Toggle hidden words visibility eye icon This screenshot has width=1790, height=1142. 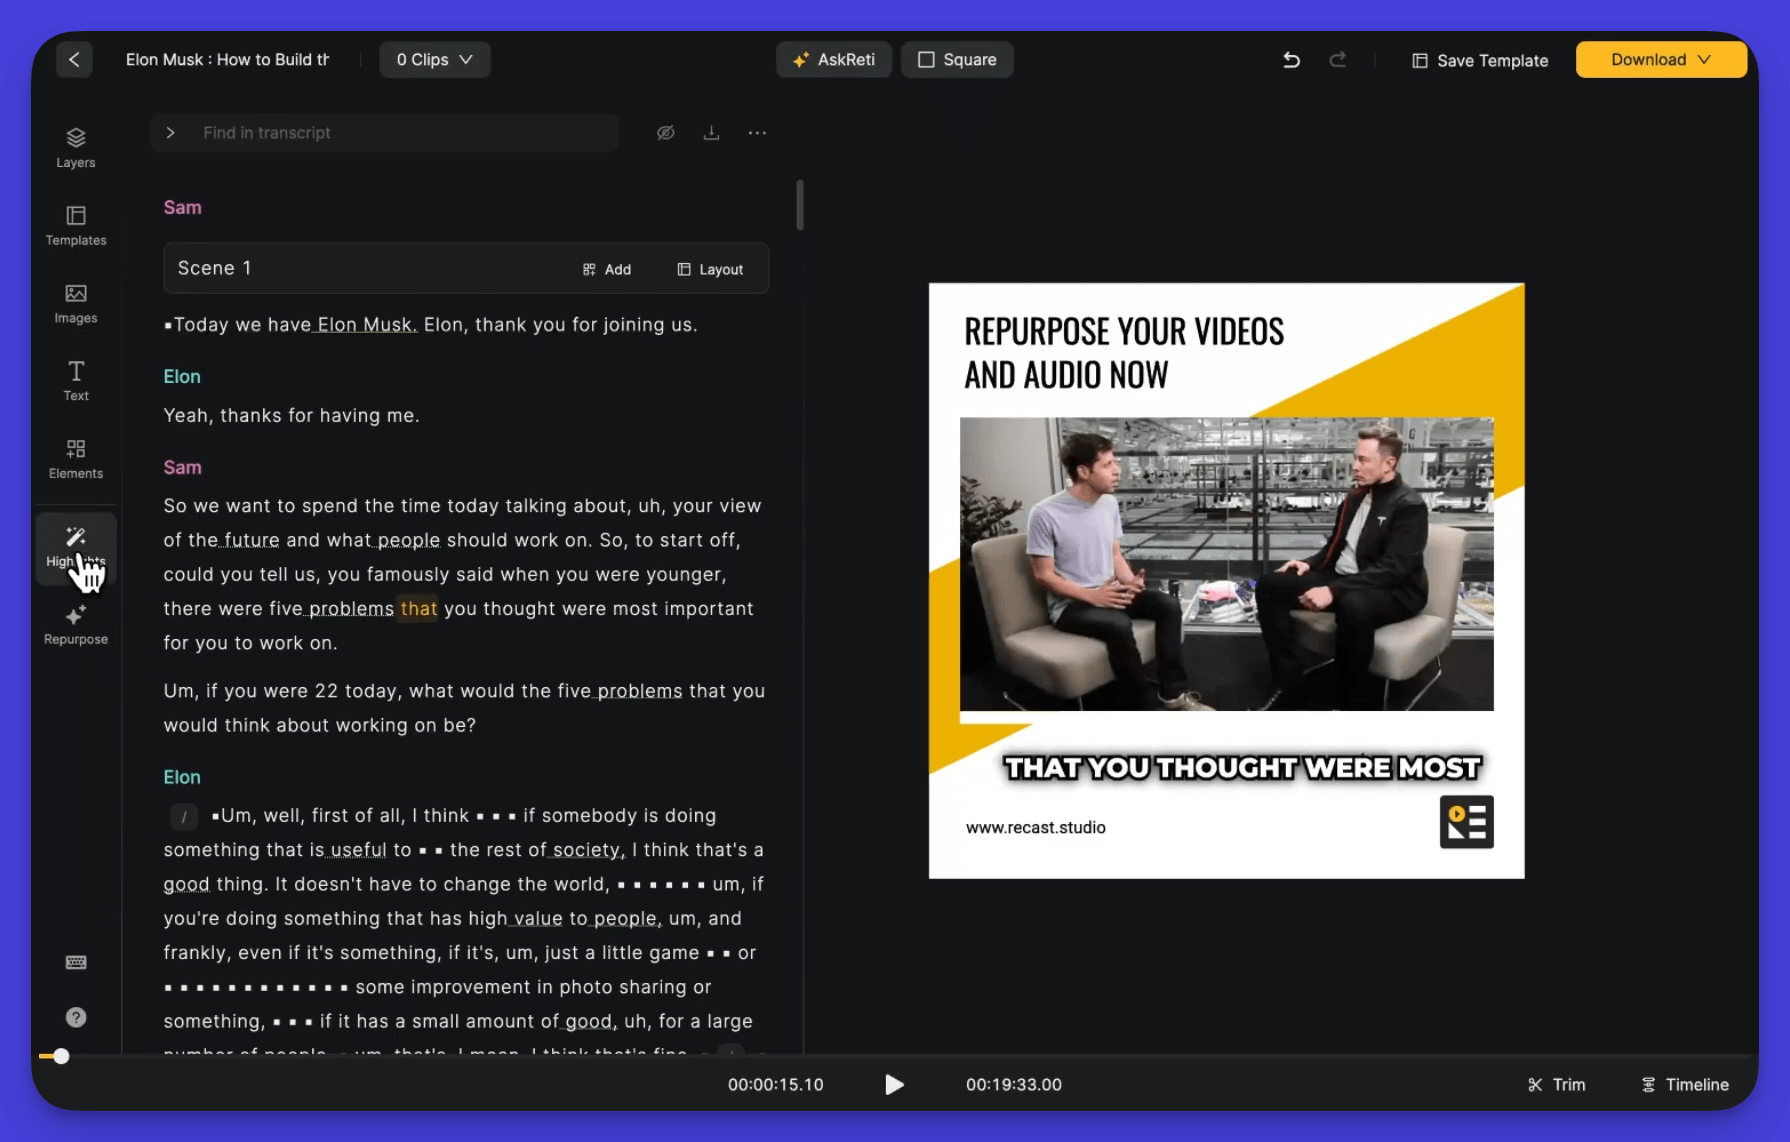tap(665, 132)
